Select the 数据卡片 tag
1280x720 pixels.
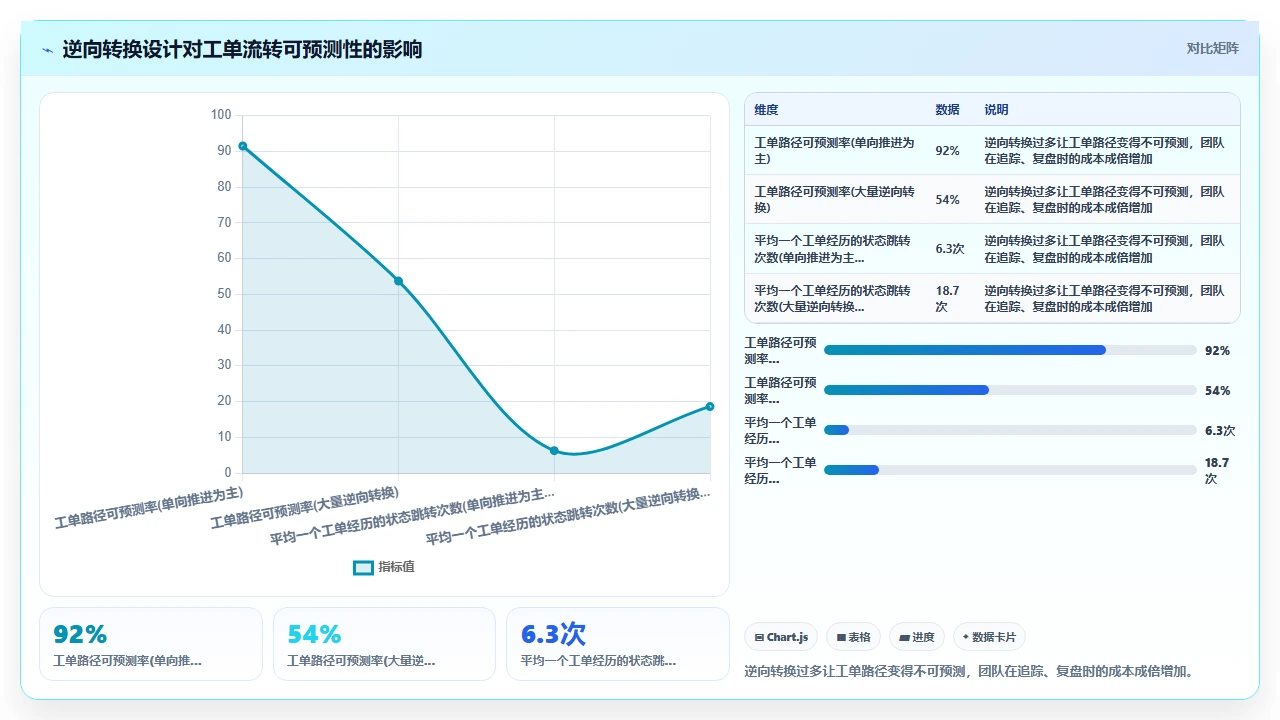989,637
